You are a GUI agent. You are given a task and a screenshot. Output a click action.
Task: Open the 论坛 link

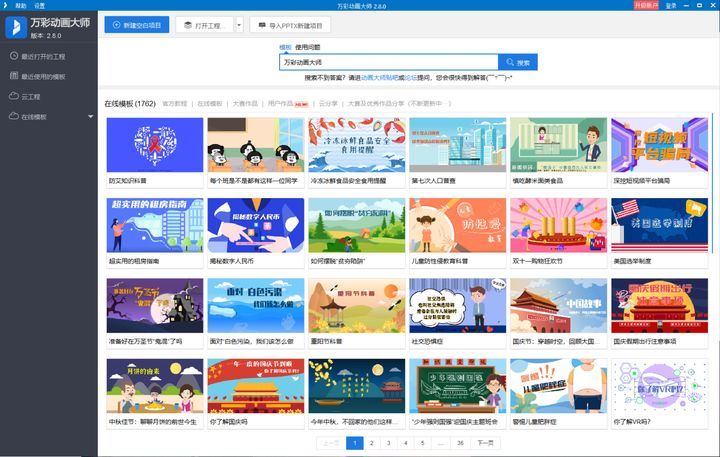click(x=411, y=78)
